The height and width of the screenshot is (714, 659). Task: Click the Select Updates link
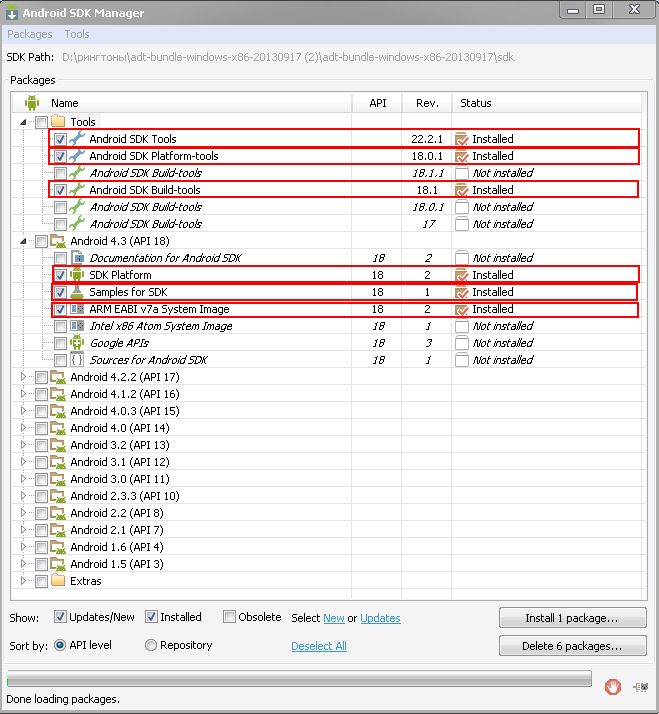(380, 618)
